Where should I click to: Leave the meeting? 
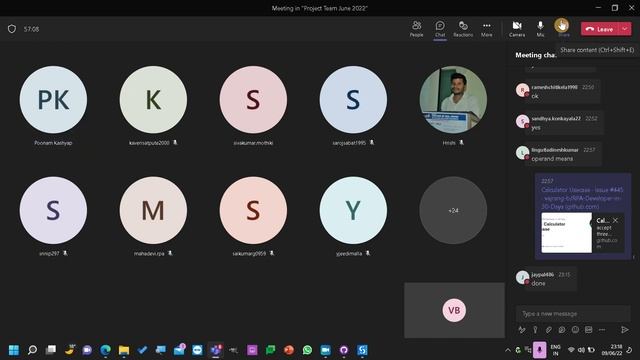click(600, 29)
